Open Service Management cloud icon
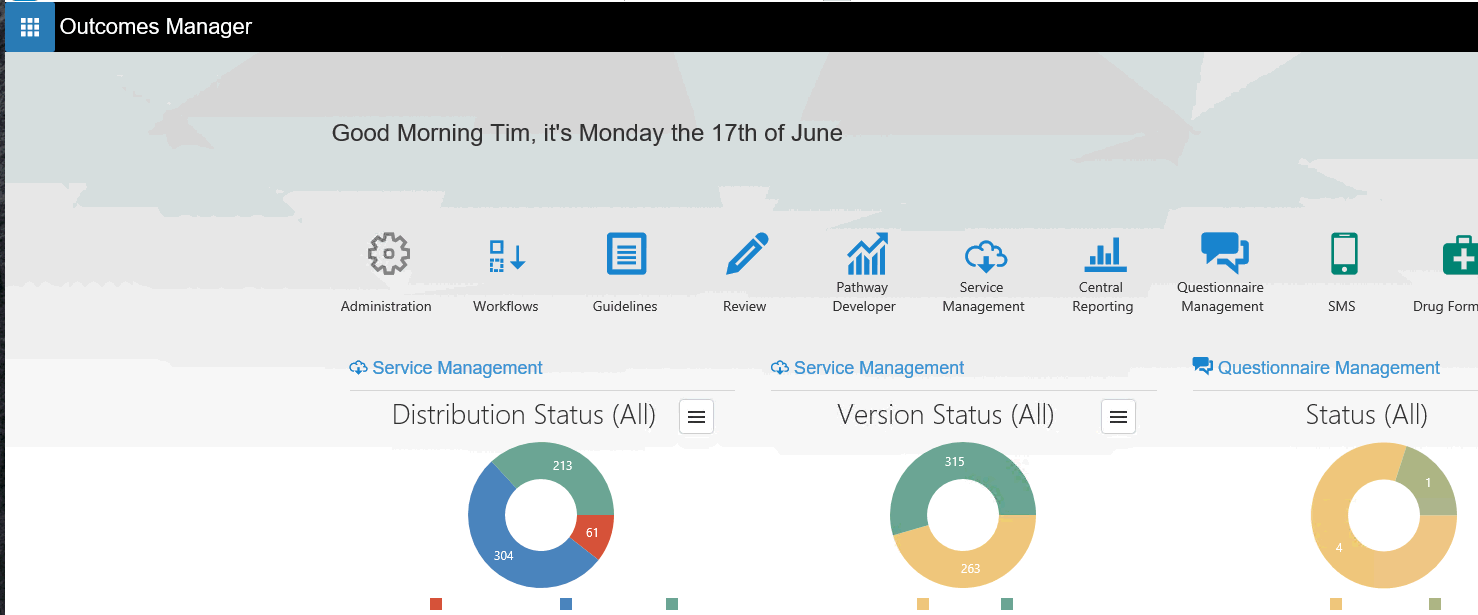Image resolution: width=1478 pixels, height=615 pixels. 984,256
